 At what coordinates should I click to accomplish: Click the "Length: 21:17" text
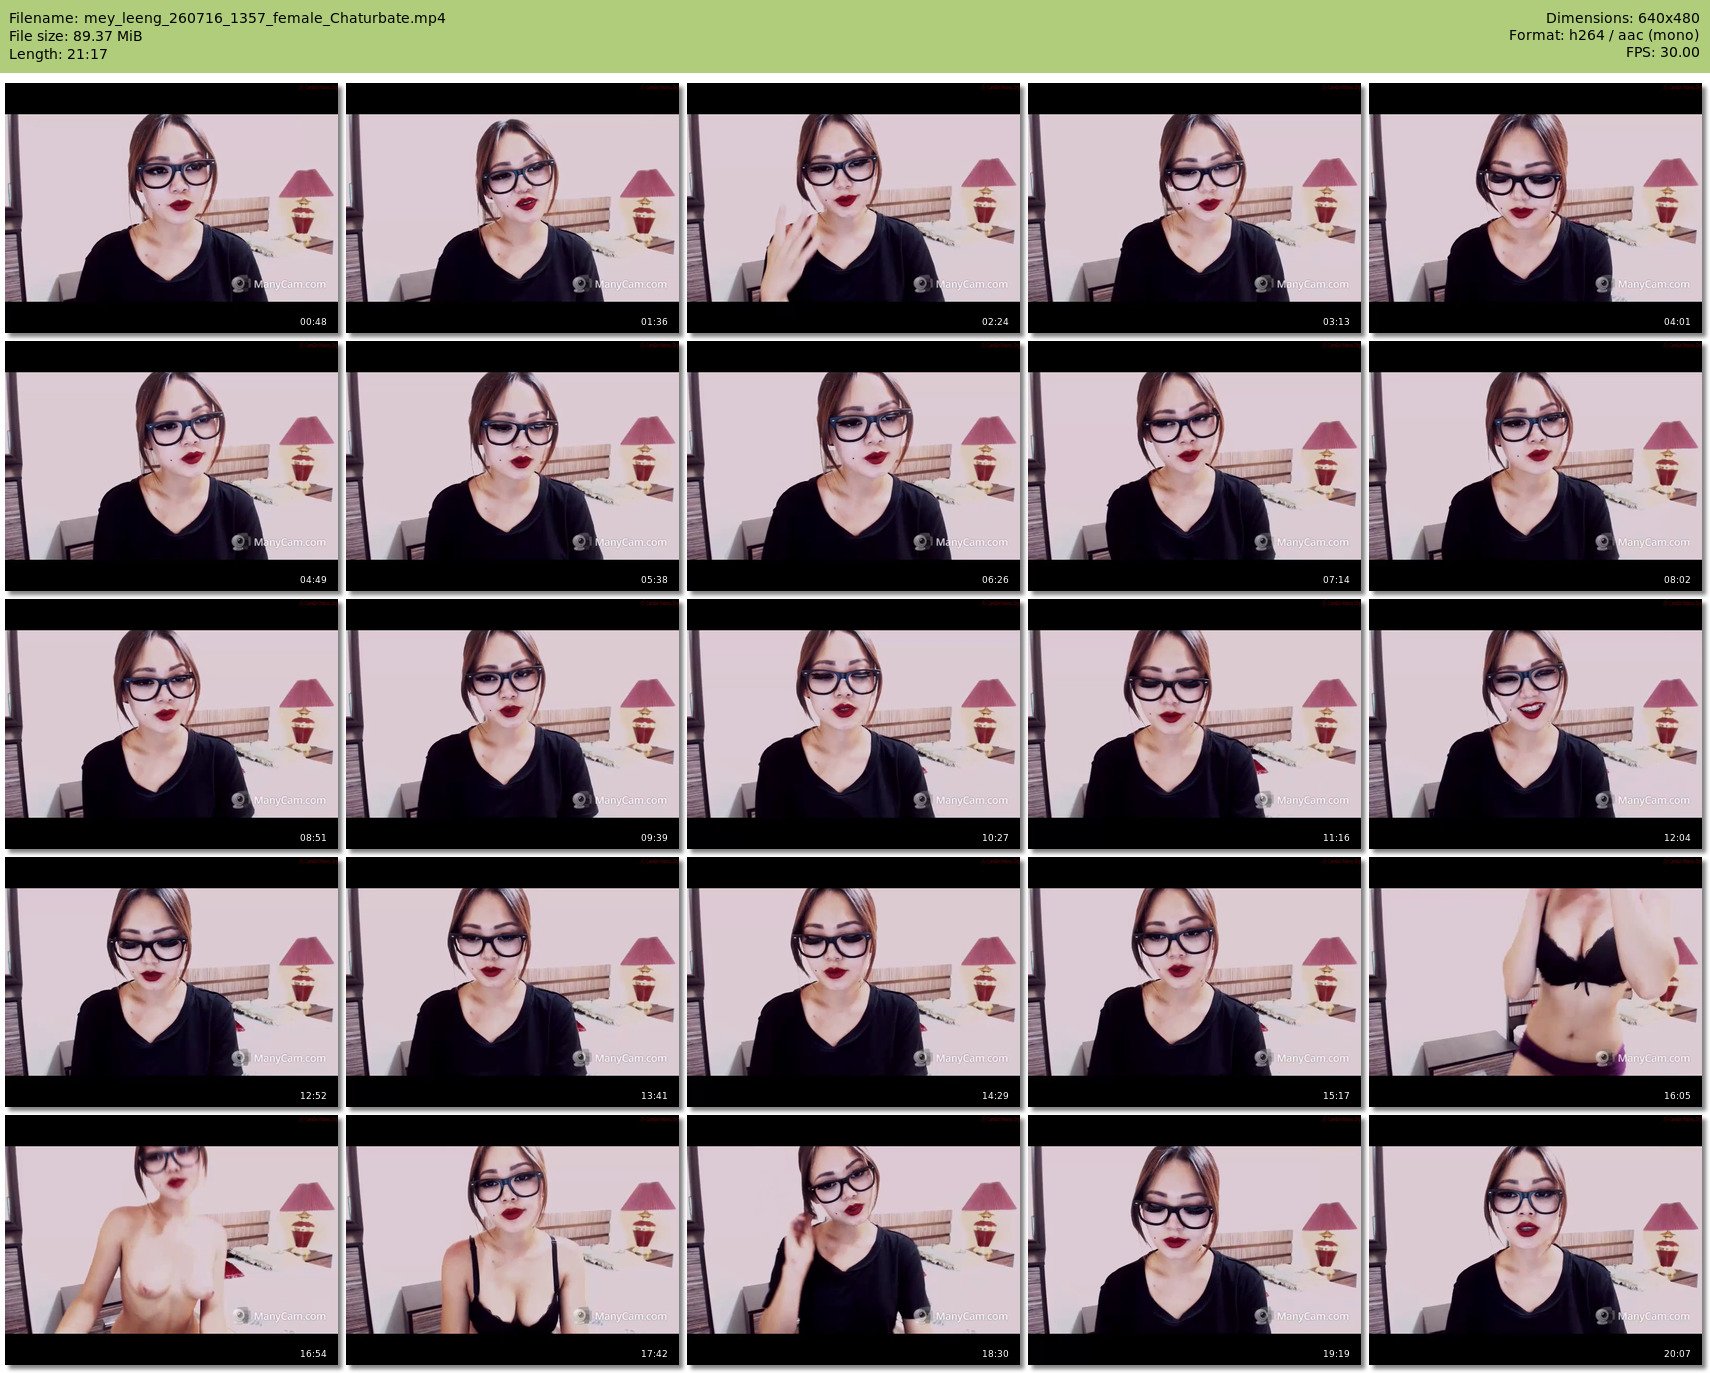(58, 54)
